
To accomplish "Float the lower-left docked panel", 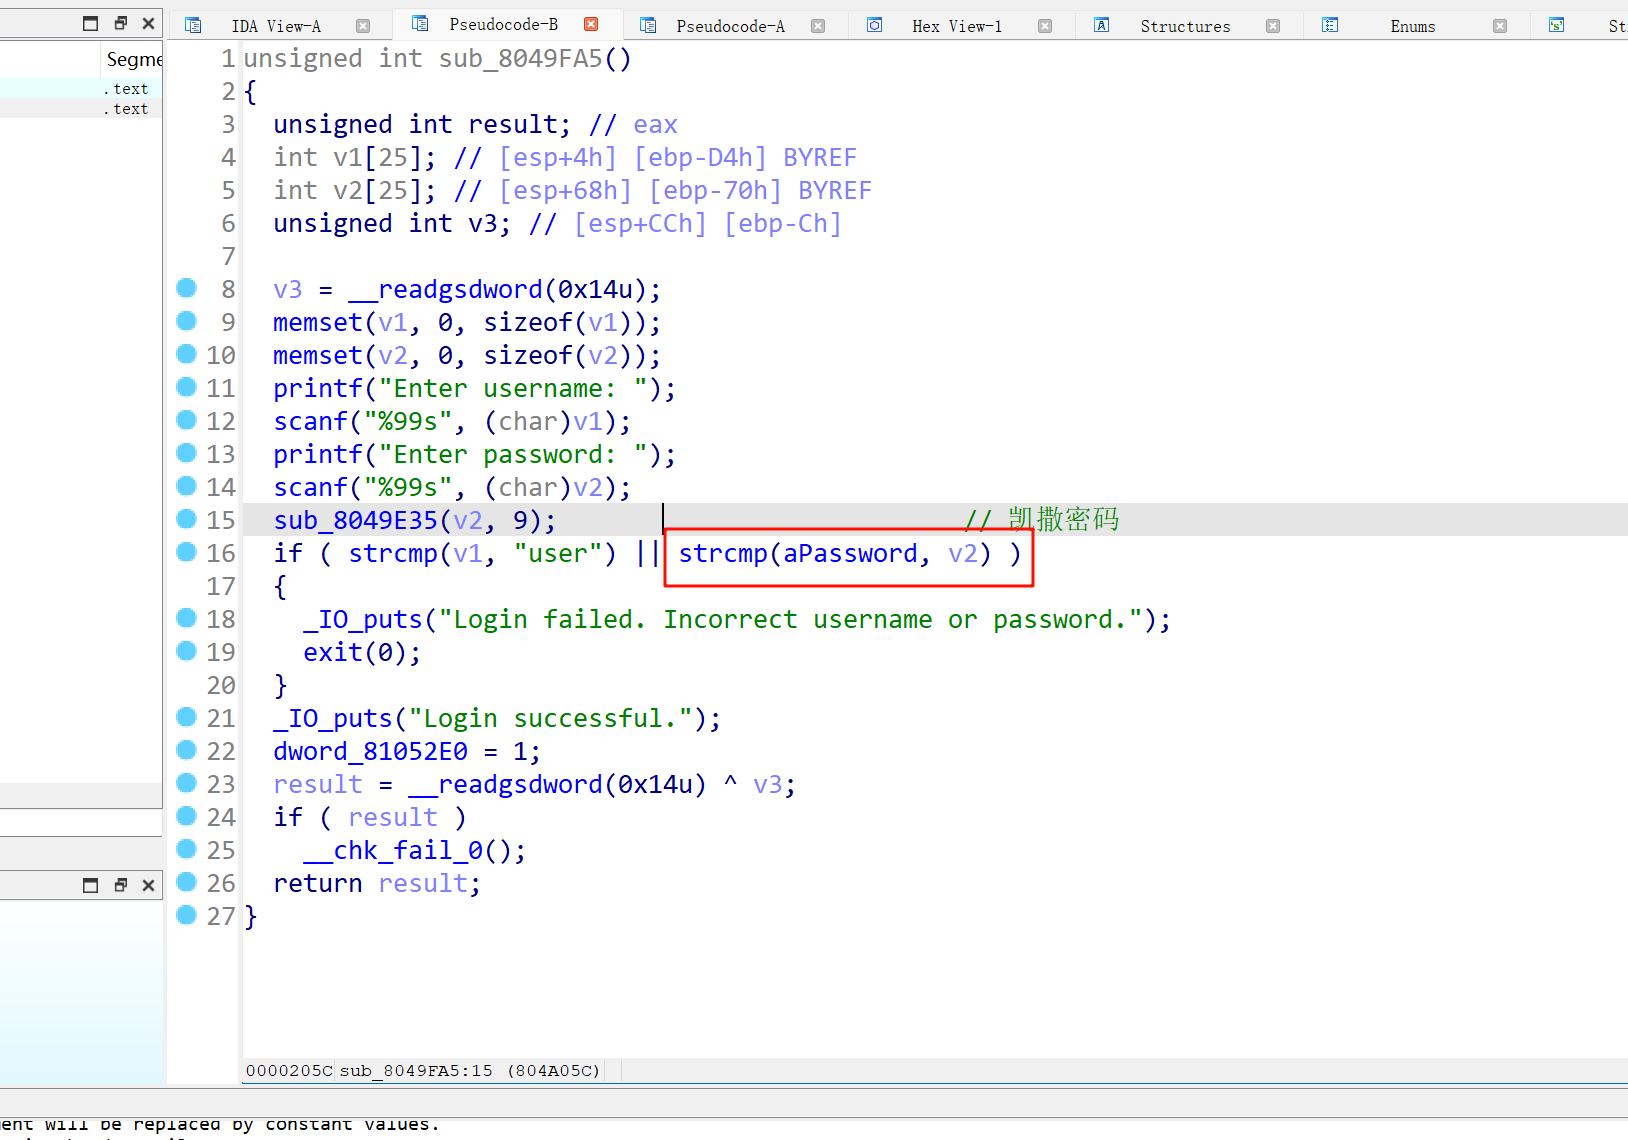I will pyautogui.click(x=120, y=885).
